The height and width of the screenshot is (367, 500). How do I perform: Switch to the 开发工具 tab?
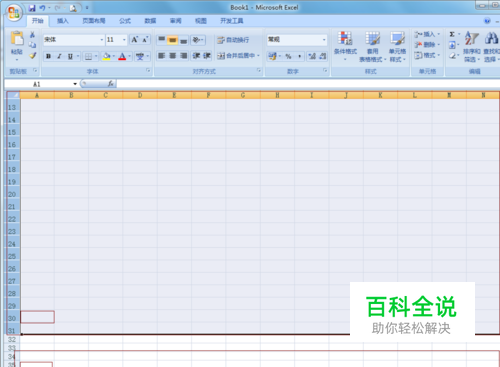tap(232, 21)
